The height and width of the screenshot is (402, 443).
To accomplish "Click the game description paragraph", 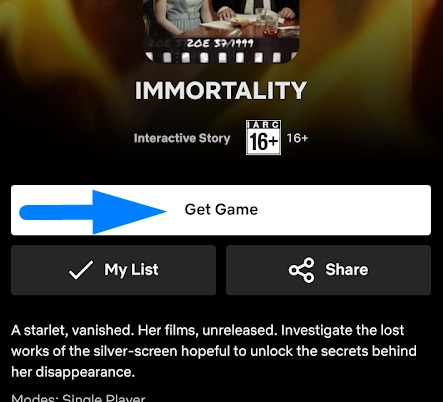I will (214, 351).
